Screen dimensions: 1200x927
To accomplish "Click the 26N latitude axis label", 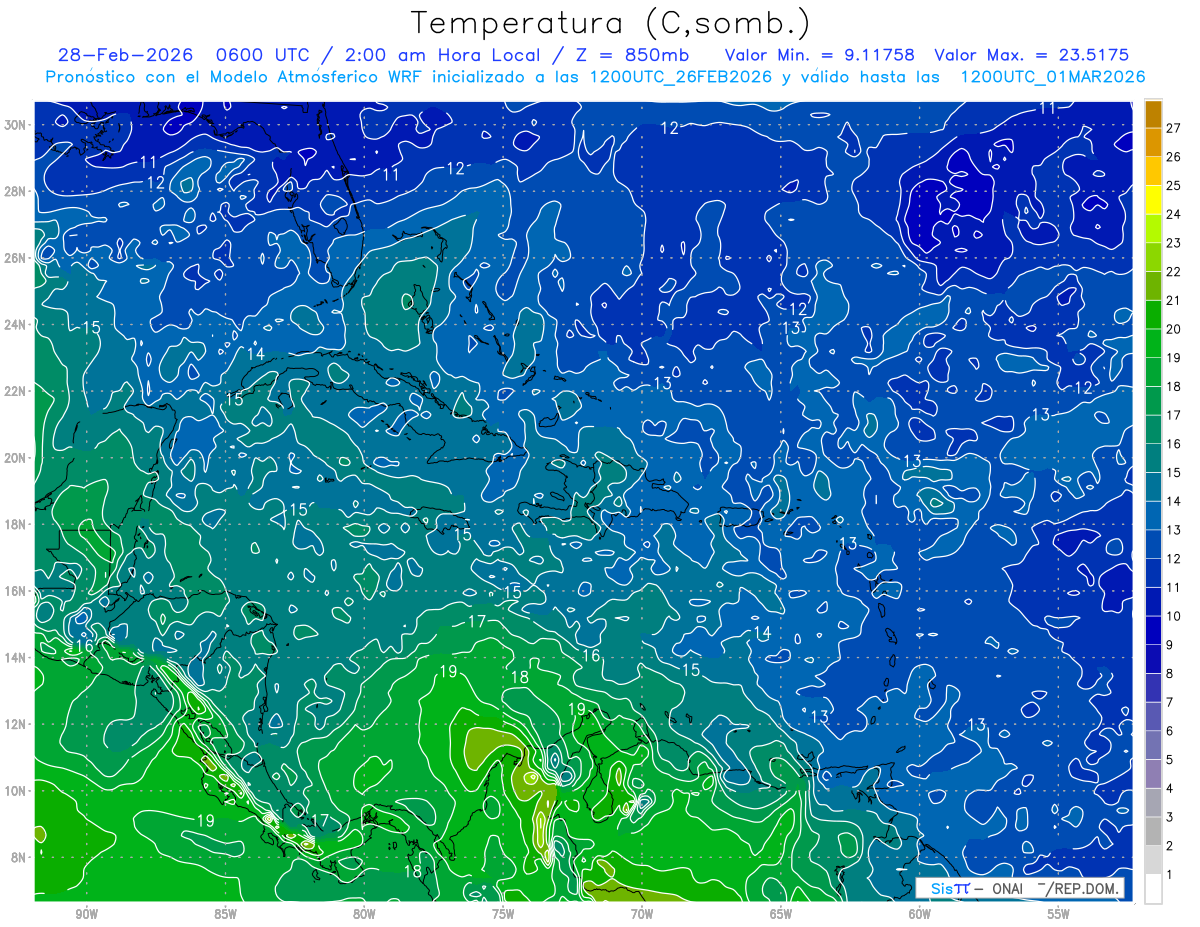I will [x=17, y=258].
